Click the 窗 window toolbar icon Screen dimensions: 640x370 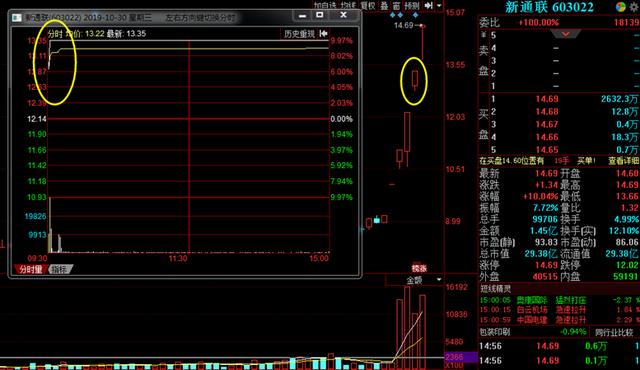396,6
